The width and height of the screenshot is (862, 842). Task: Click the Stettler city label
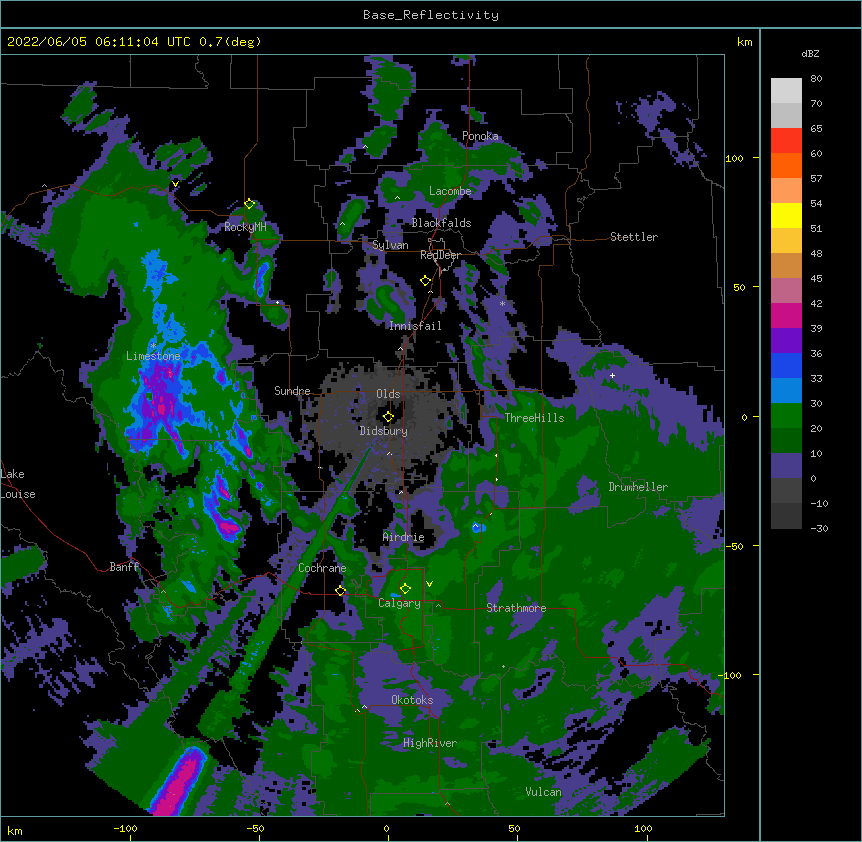pos(634,237)
